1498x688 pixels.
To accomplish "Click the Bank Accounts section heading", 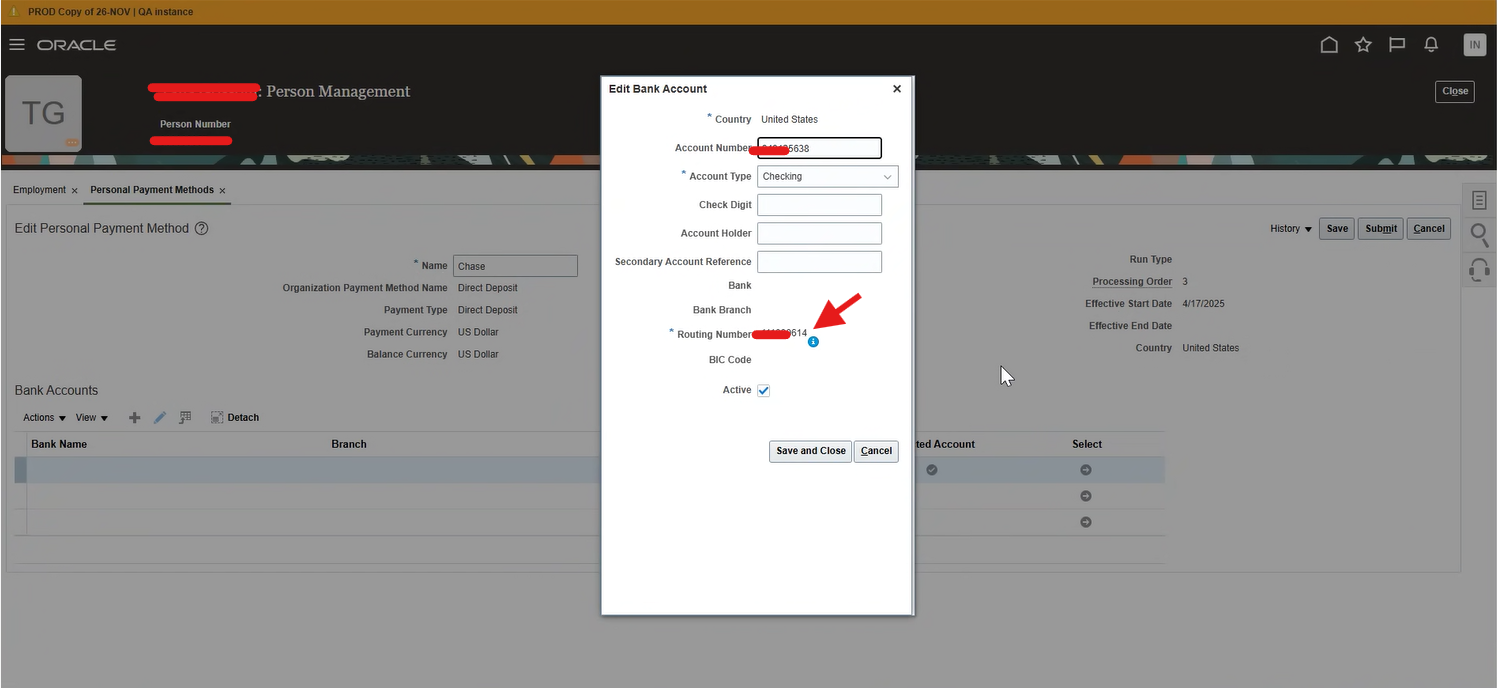I will coord(56,390).
